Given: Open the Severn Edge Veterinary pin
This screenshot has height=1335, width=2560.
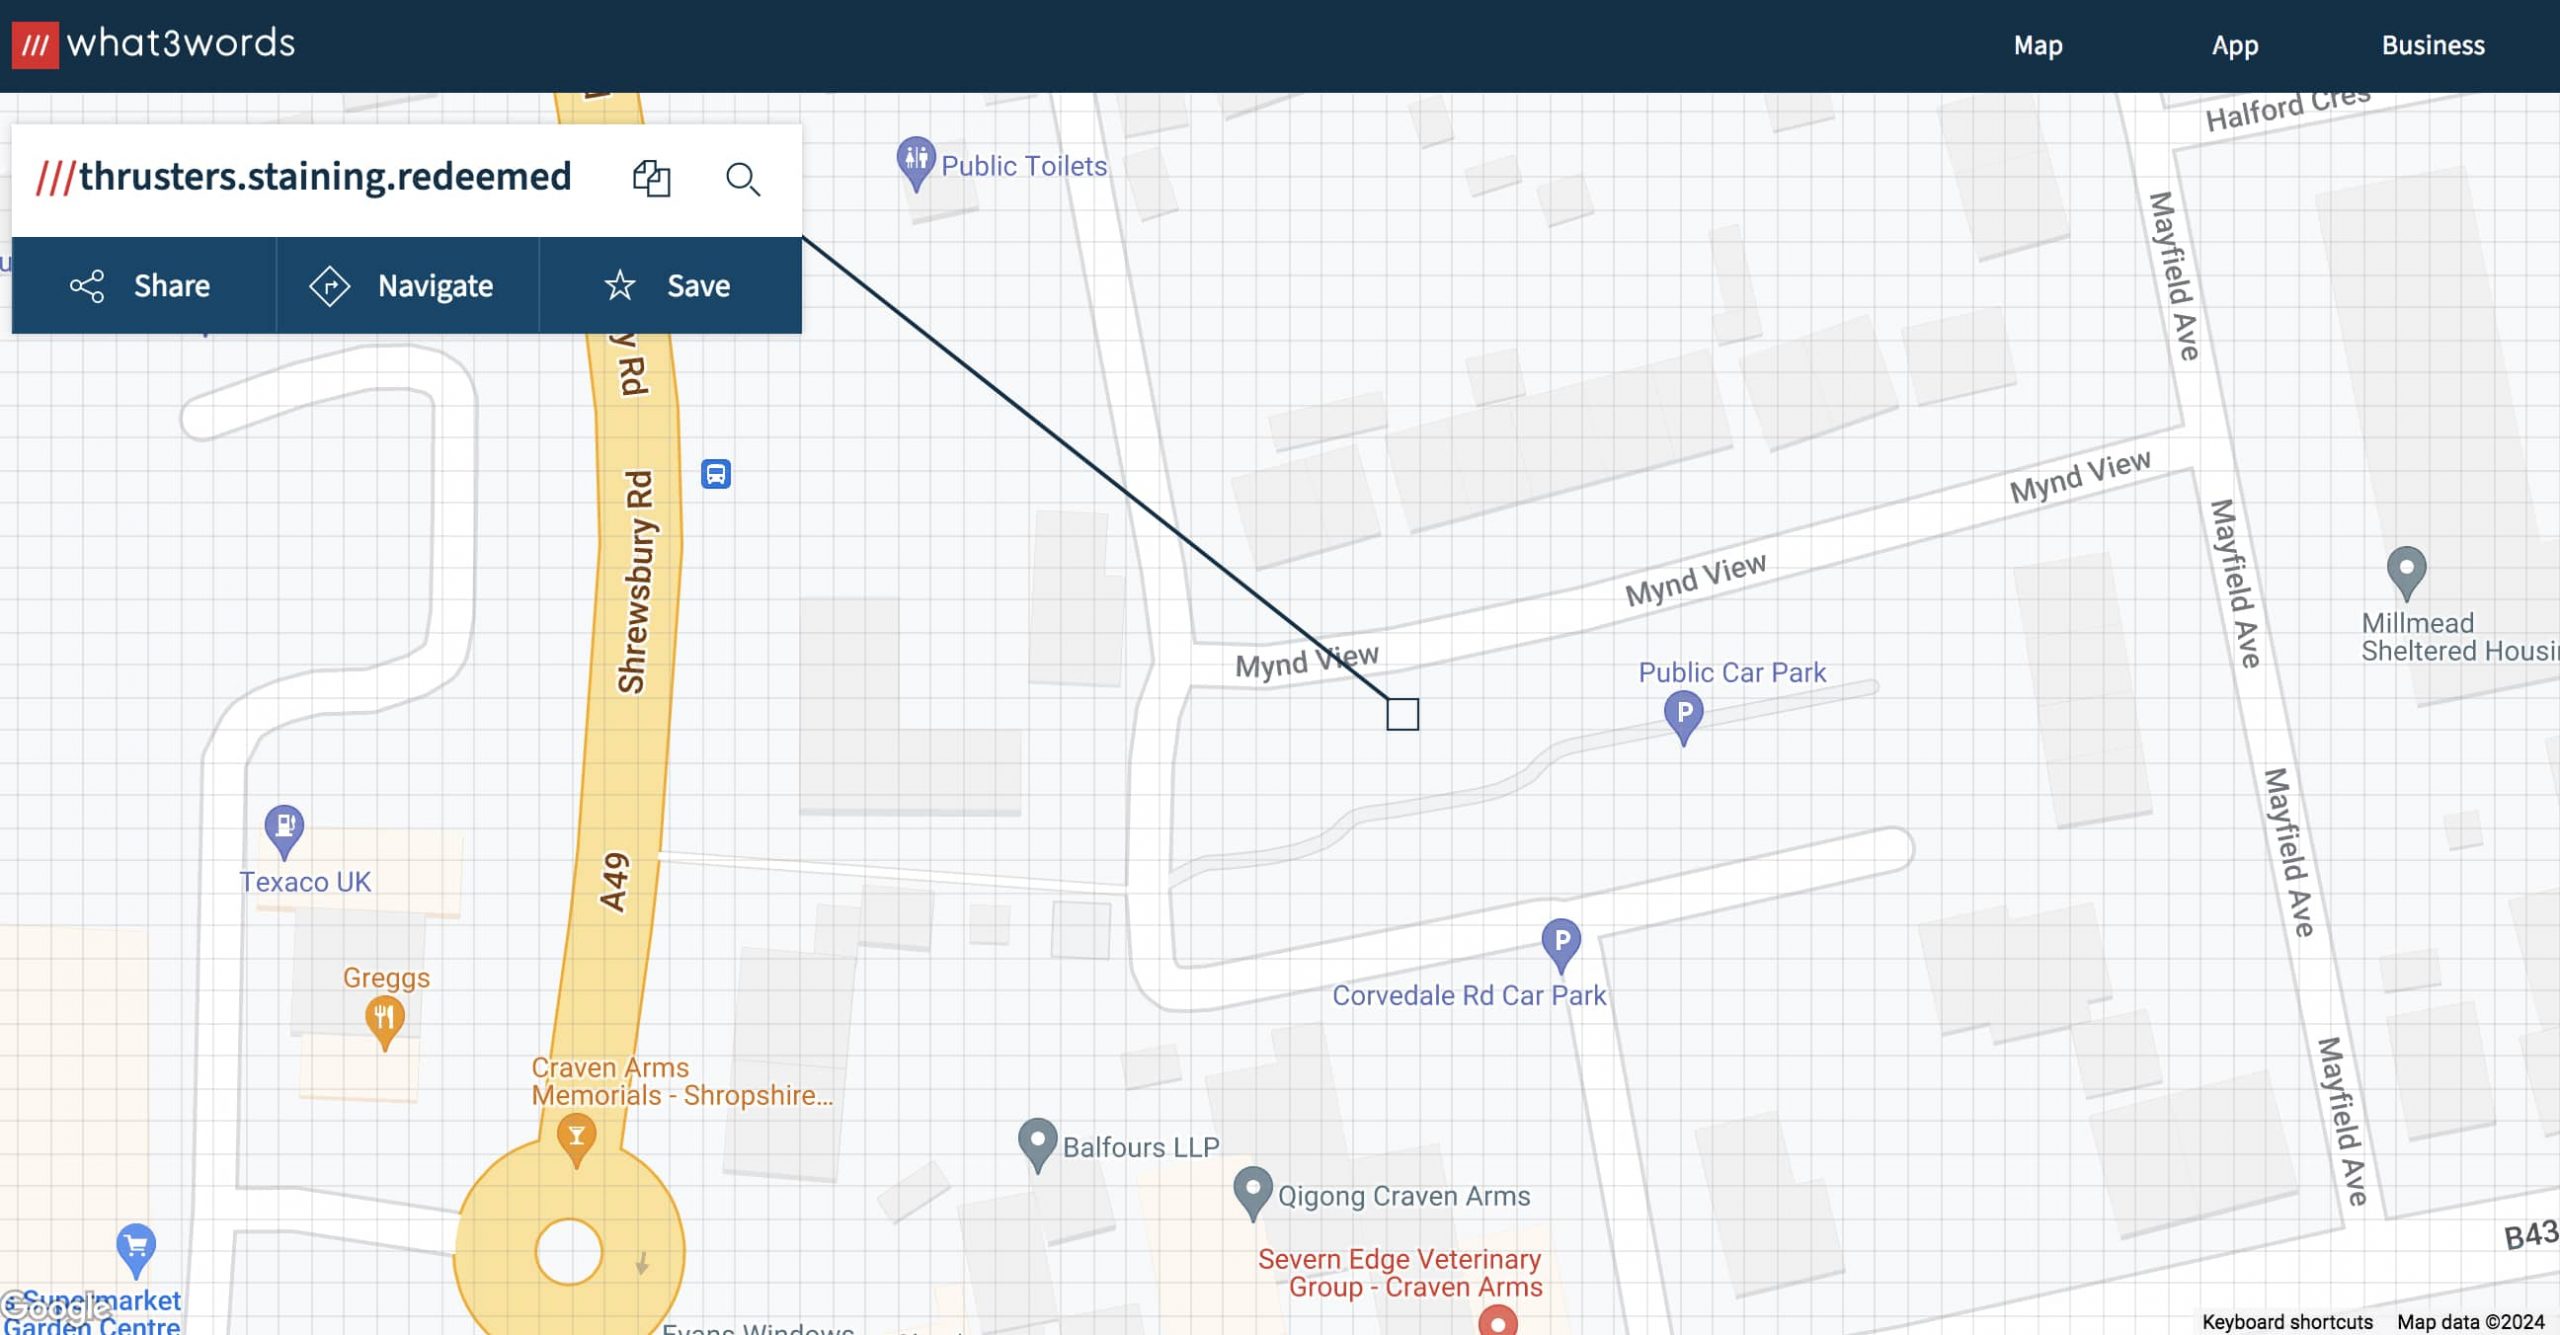Looking at the screenshot, I should tap(1497, 1321).
